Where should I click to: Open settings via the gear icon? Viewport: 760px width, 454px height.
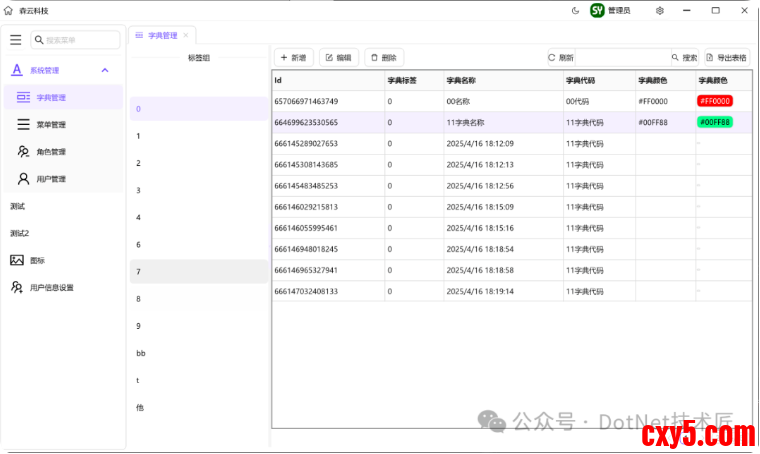[660, 10]
